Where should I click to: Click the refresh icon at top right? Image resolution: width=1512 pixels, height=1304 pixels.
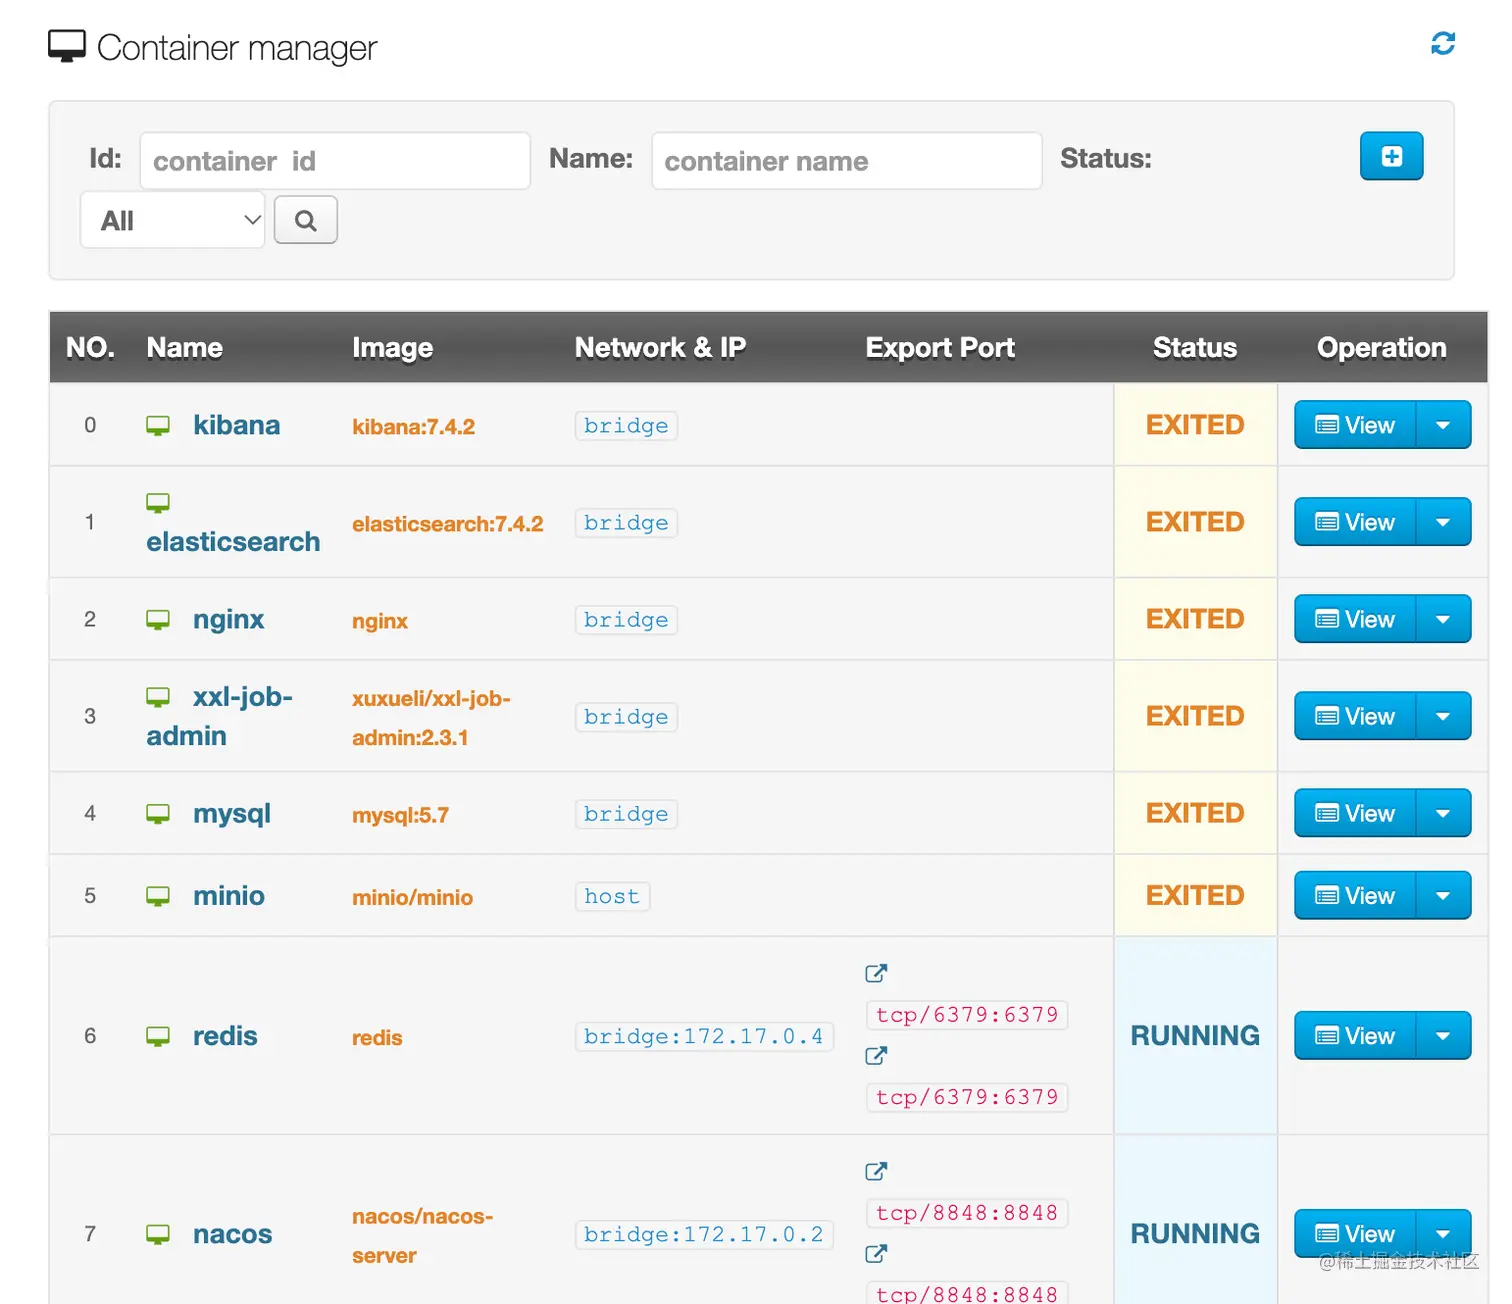pyautogui.click(x=1442, y=43)
